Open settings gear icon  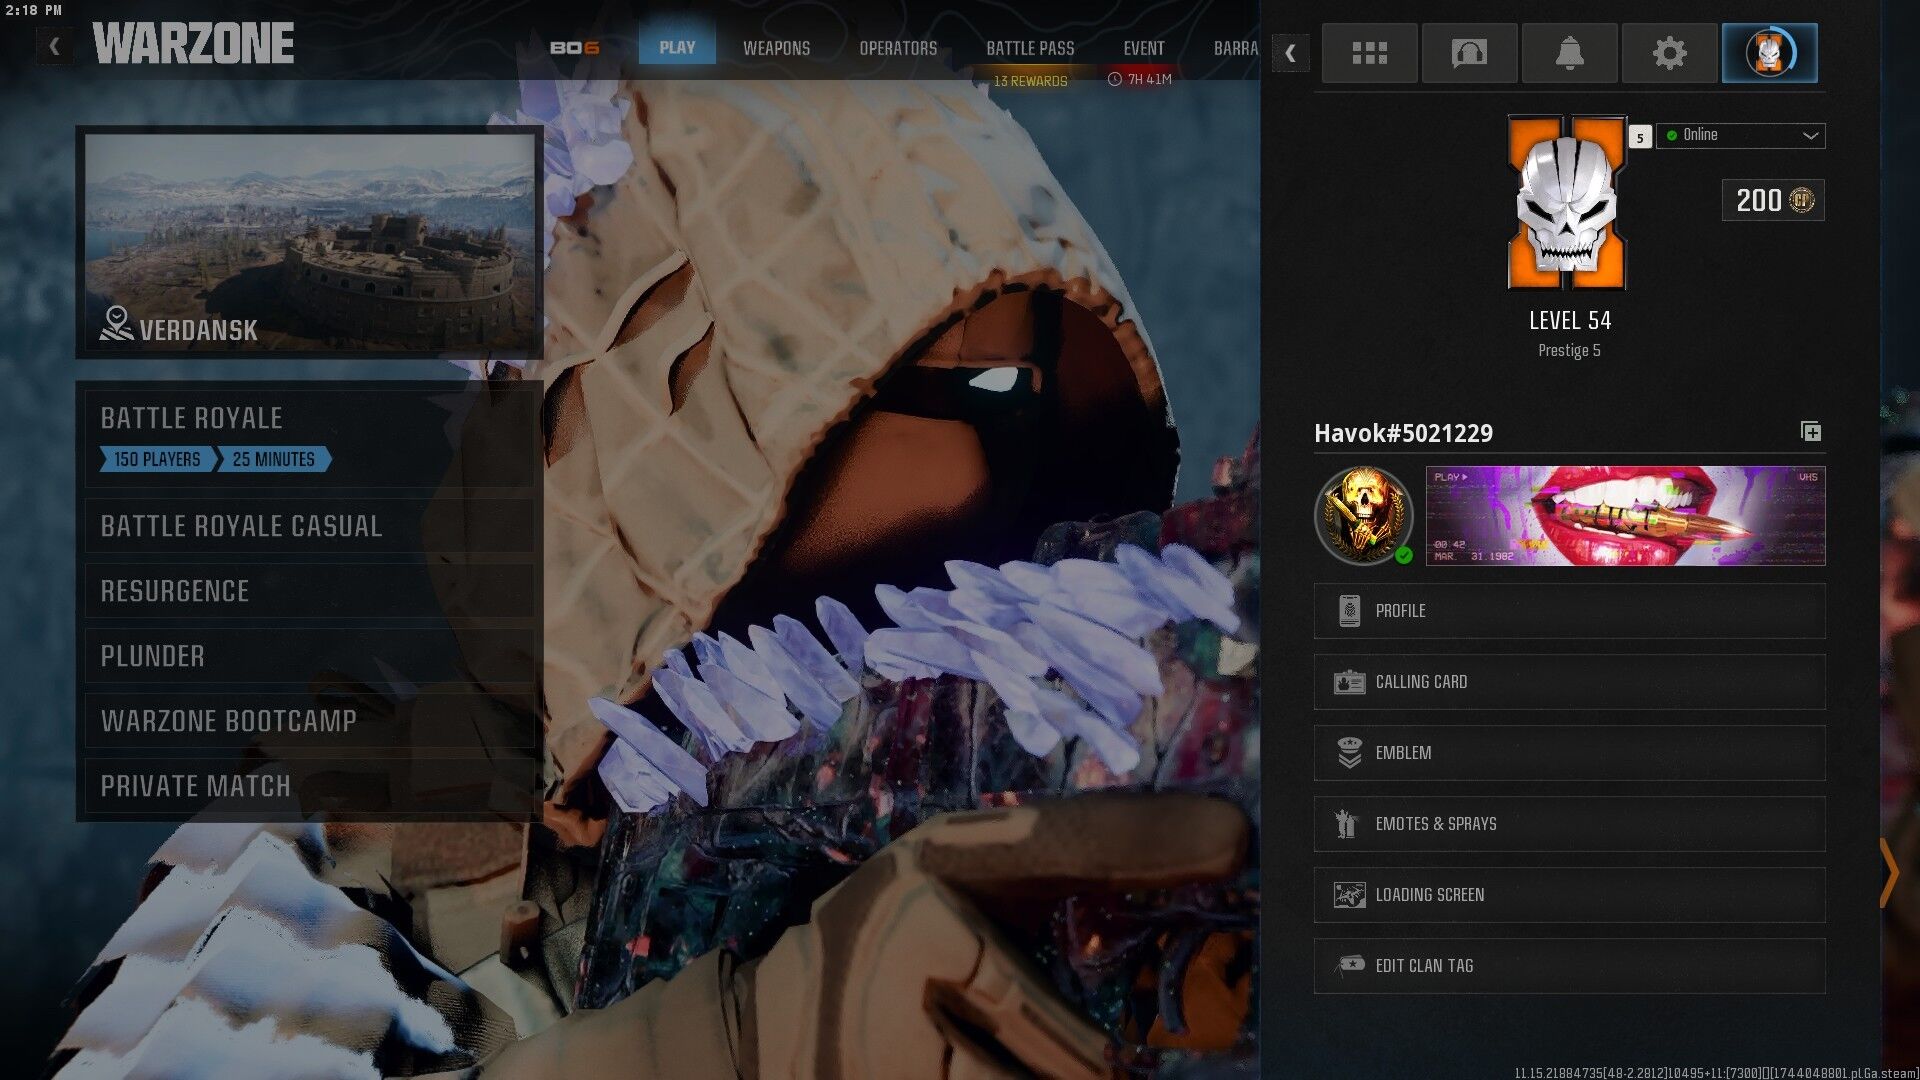pyautogui.click(x=1669, y=53)
